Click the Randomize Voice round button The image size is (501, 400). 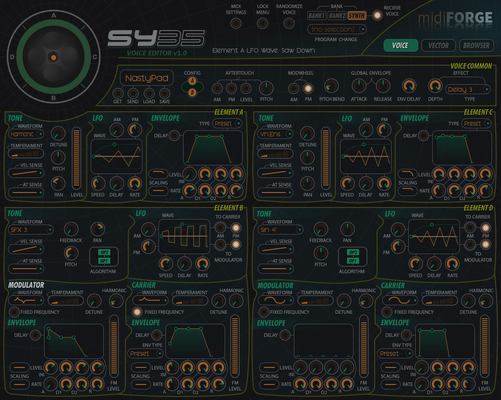[x=289, y=23]
